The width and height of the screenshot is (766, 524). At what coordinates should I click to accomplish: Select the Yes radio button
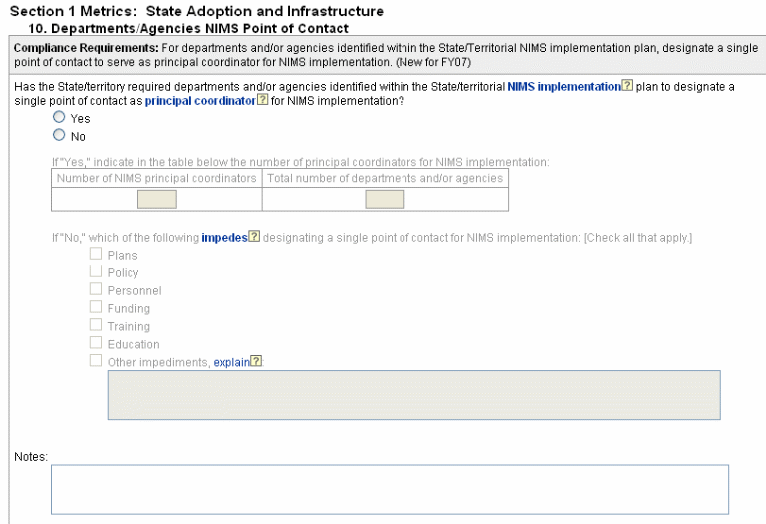[x=59, y=118]
